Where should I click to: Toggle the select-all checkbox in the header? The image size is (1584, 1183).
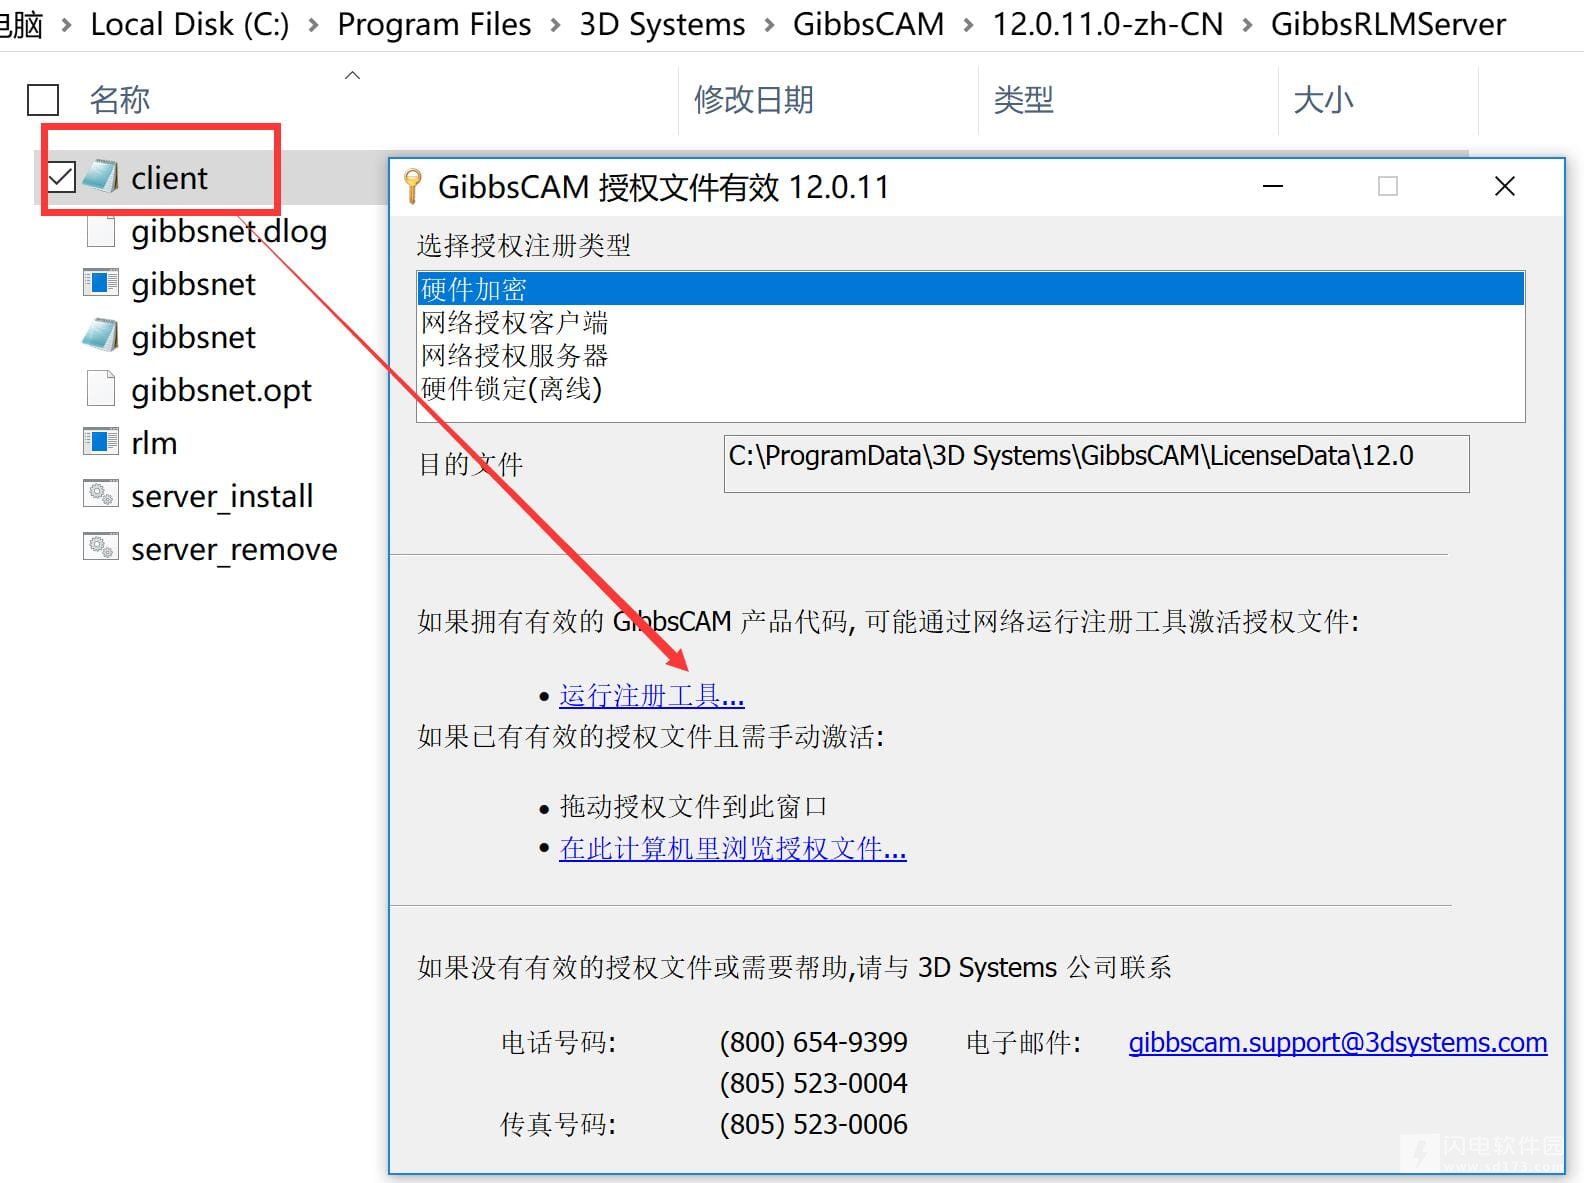(43, 100)
